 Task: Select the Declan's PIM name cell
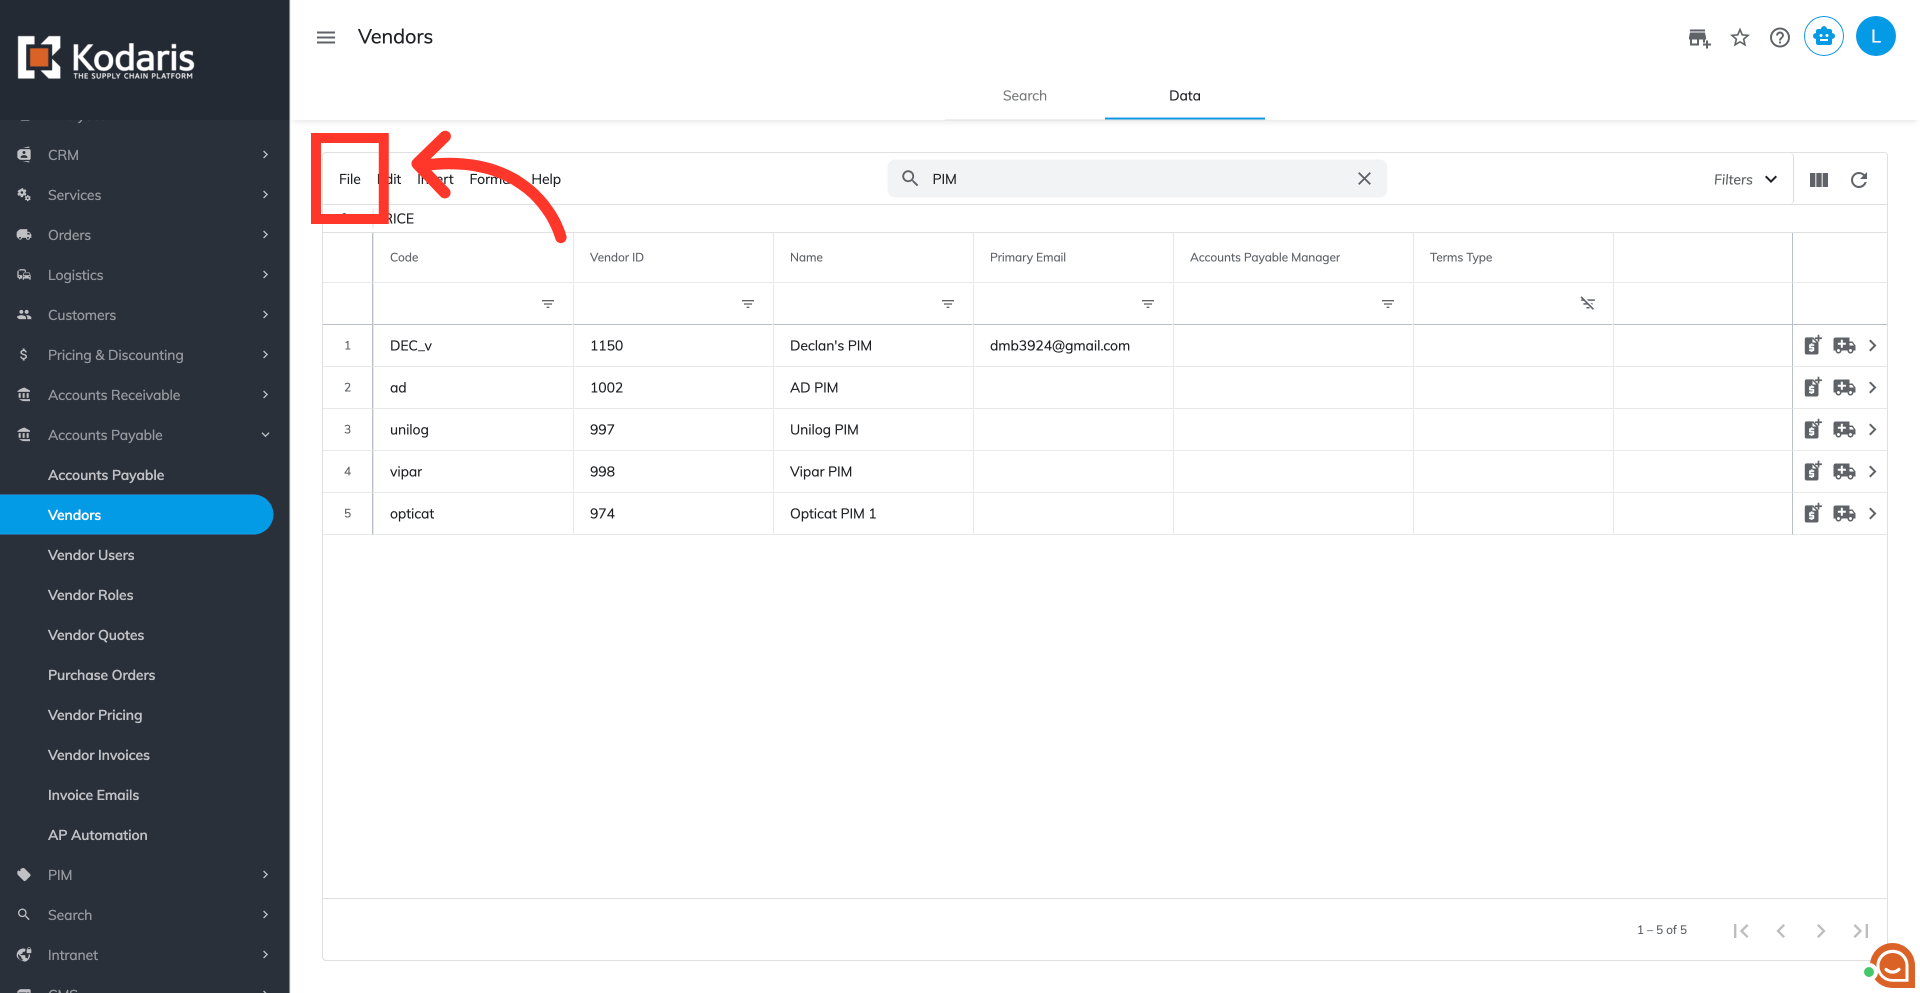click(873, 346)
